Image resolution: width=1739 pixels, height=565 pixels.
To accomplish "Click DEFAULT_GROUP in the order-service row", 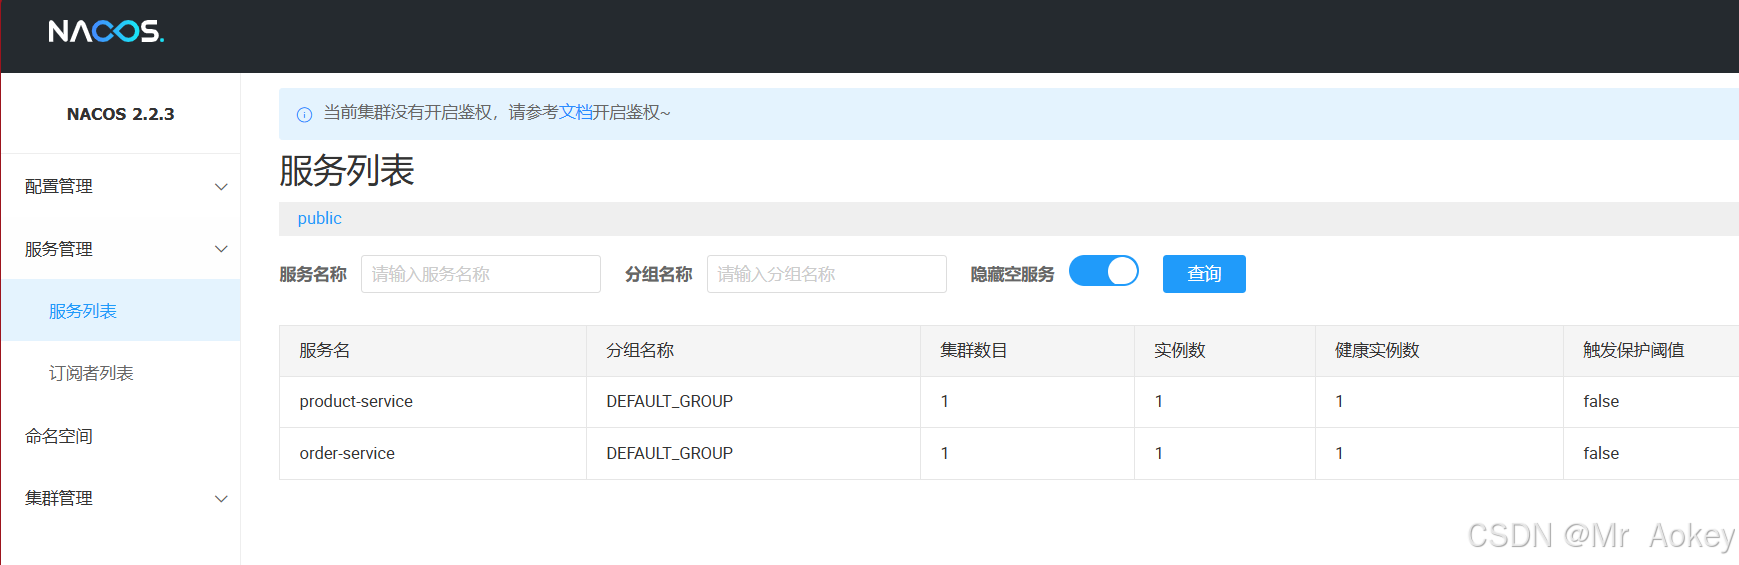I will pos(669,453).
